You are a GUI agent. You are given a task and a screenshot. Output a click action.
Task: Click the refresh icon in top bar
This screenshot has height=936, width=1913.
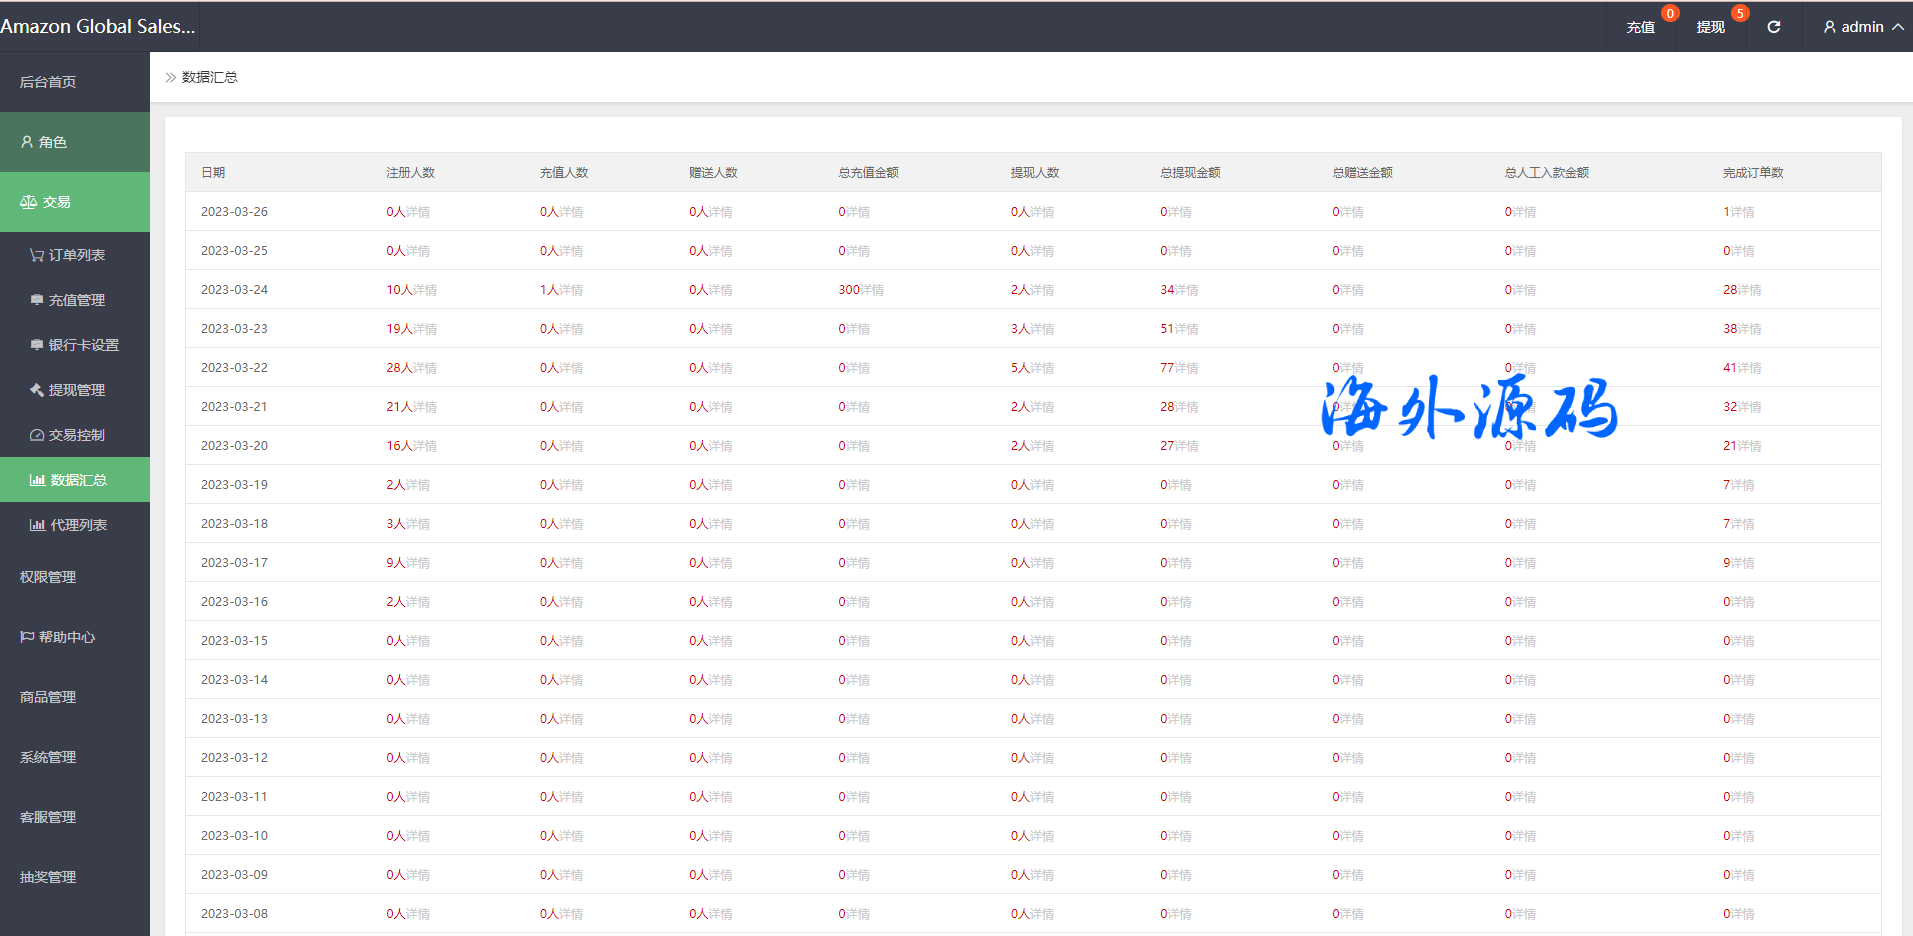point(1773,27)
